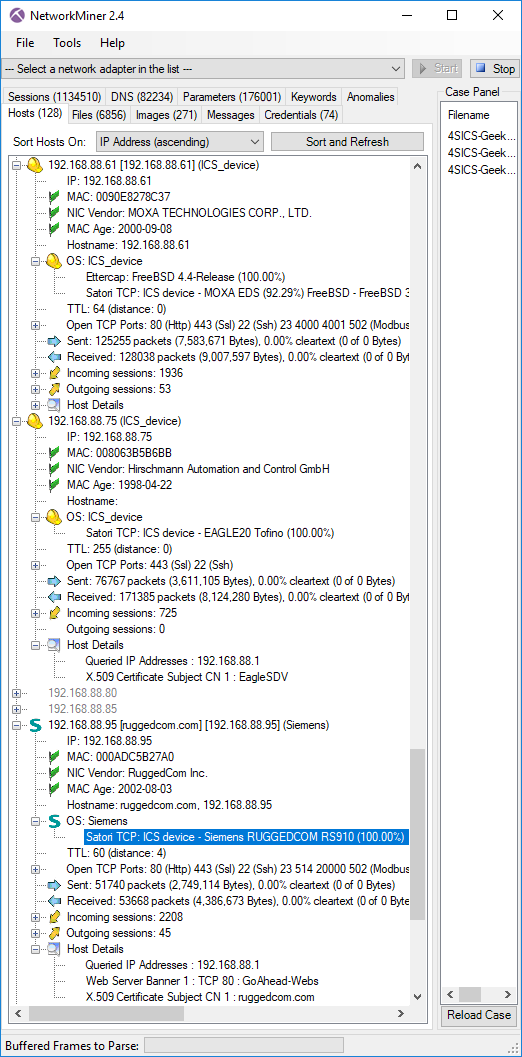Collapse the 192.168.88.95 host node
The image size is (522, 1057).
point(17,725)
